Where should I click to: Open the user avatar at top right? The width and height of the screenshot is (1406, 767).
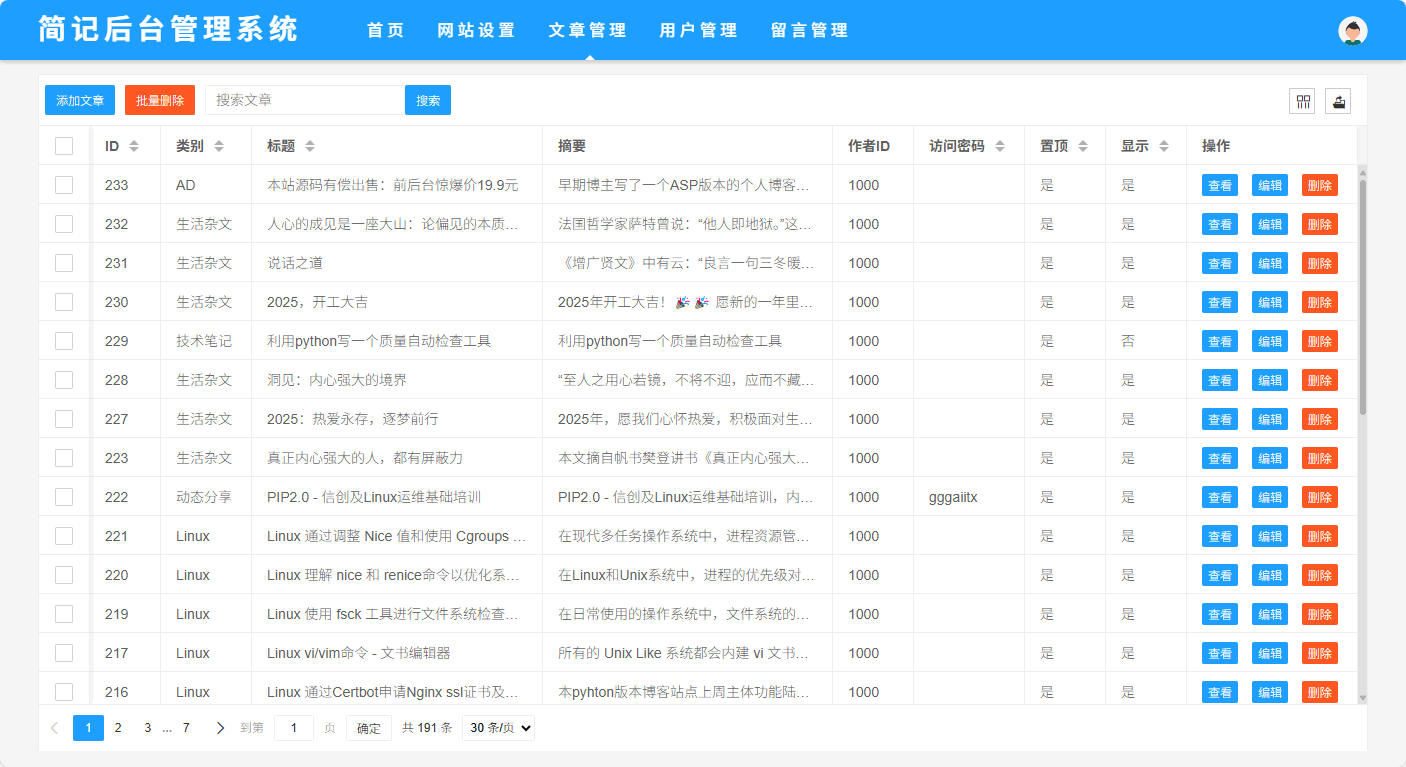click(1352, 31)
